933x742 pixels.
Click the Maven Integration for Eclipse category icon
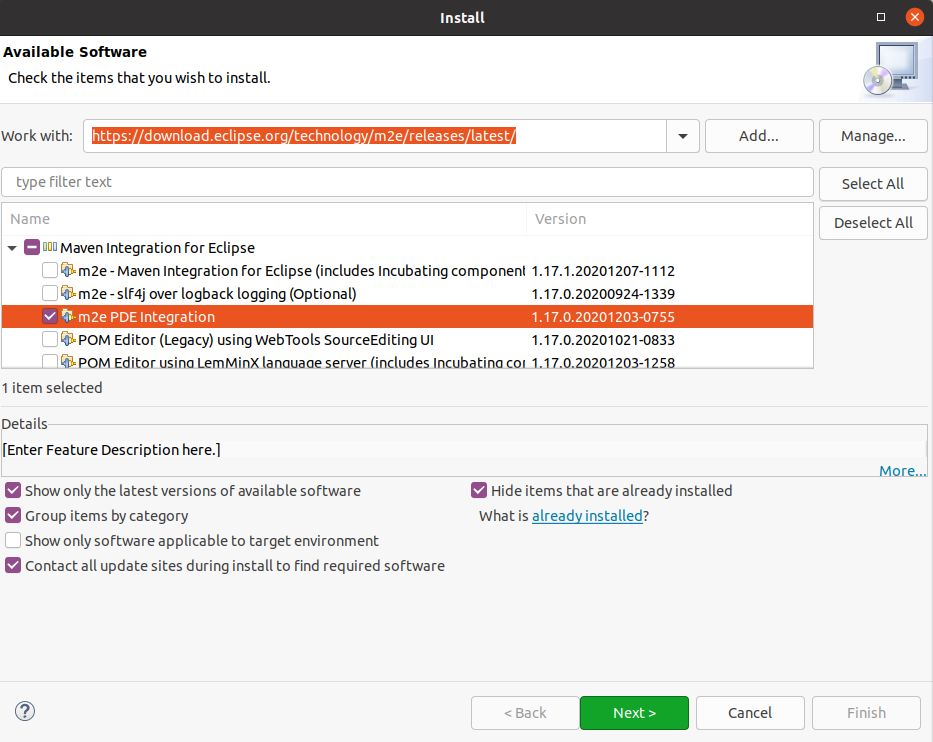[x=50, y=247]
